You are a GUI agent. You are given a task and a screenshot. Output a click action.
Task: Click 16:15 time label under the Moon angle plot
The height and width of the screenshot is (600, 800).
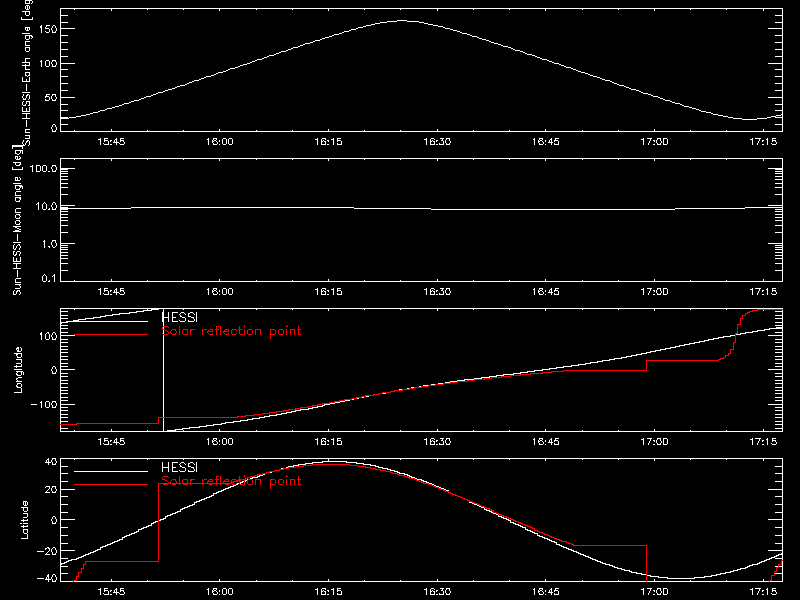click(329, 291)
